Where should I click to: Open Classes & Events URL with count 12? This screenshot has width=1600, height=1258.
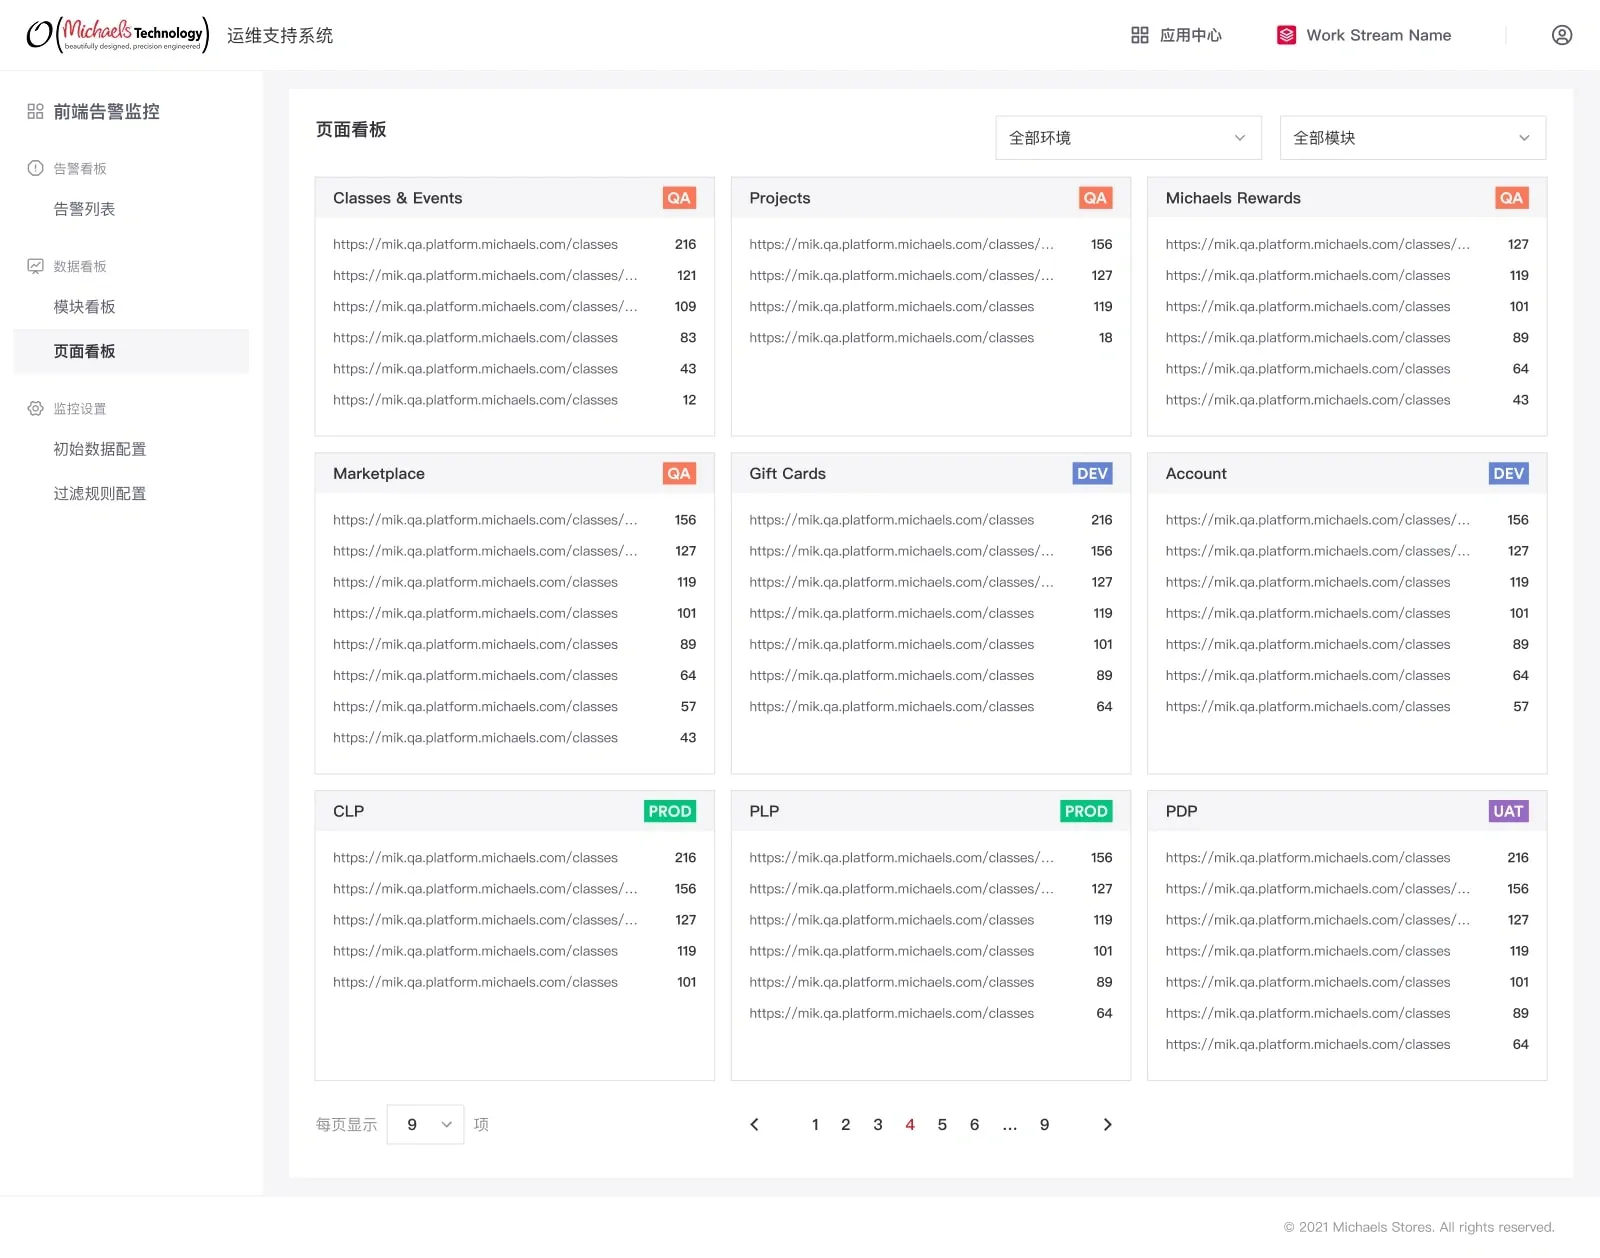tap(475, 400)
